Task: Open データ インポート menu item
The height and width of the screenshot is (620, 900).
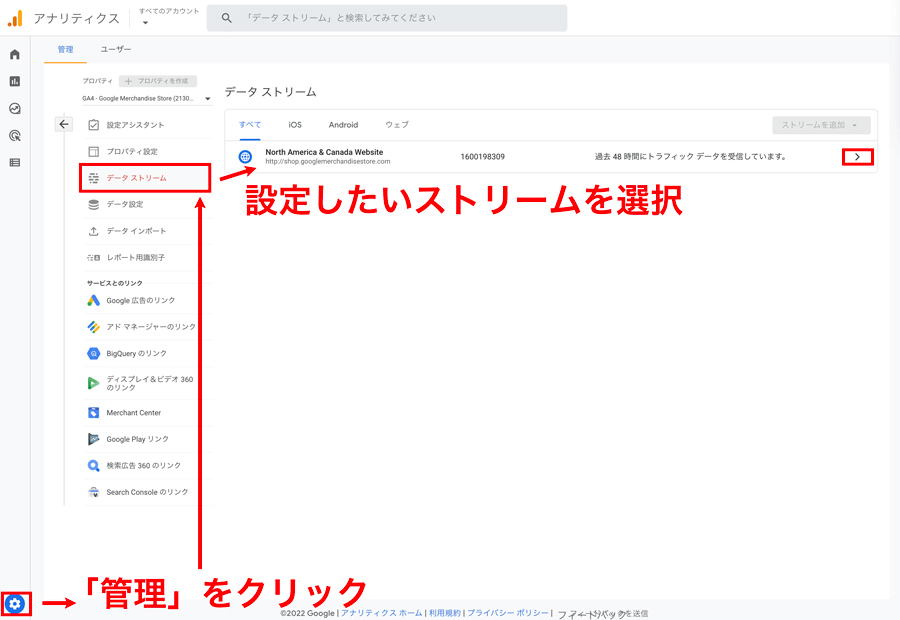Action: (x=148, y=231)
